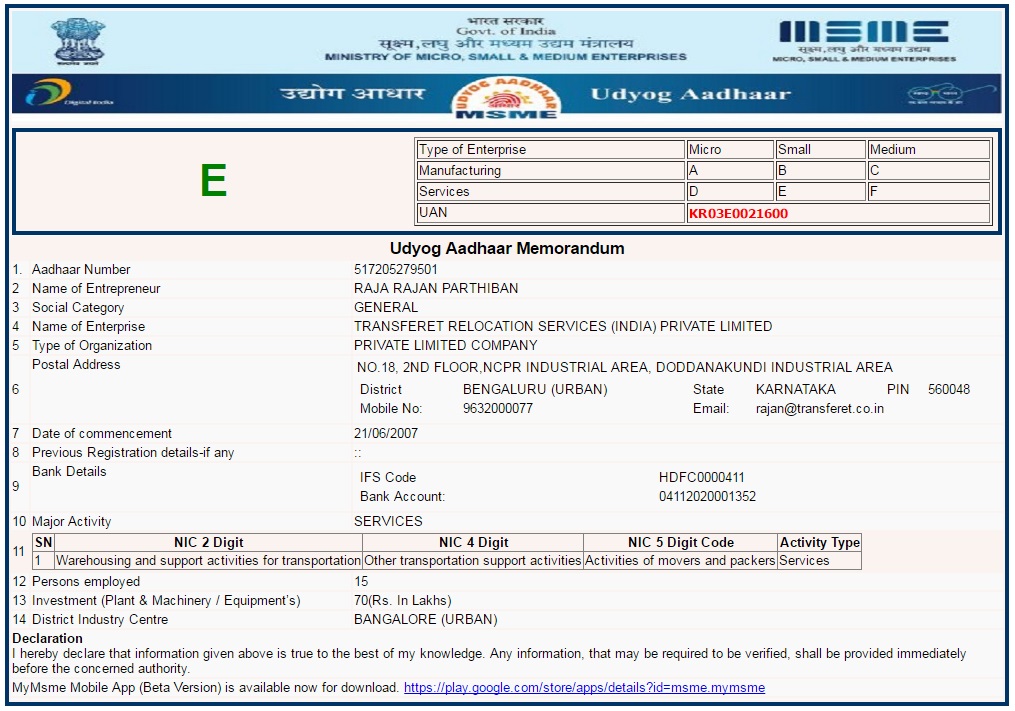This screenshot has width=1015, height=711.
Task: Click IFS code HDFC0000411
Action: point(702,477)
